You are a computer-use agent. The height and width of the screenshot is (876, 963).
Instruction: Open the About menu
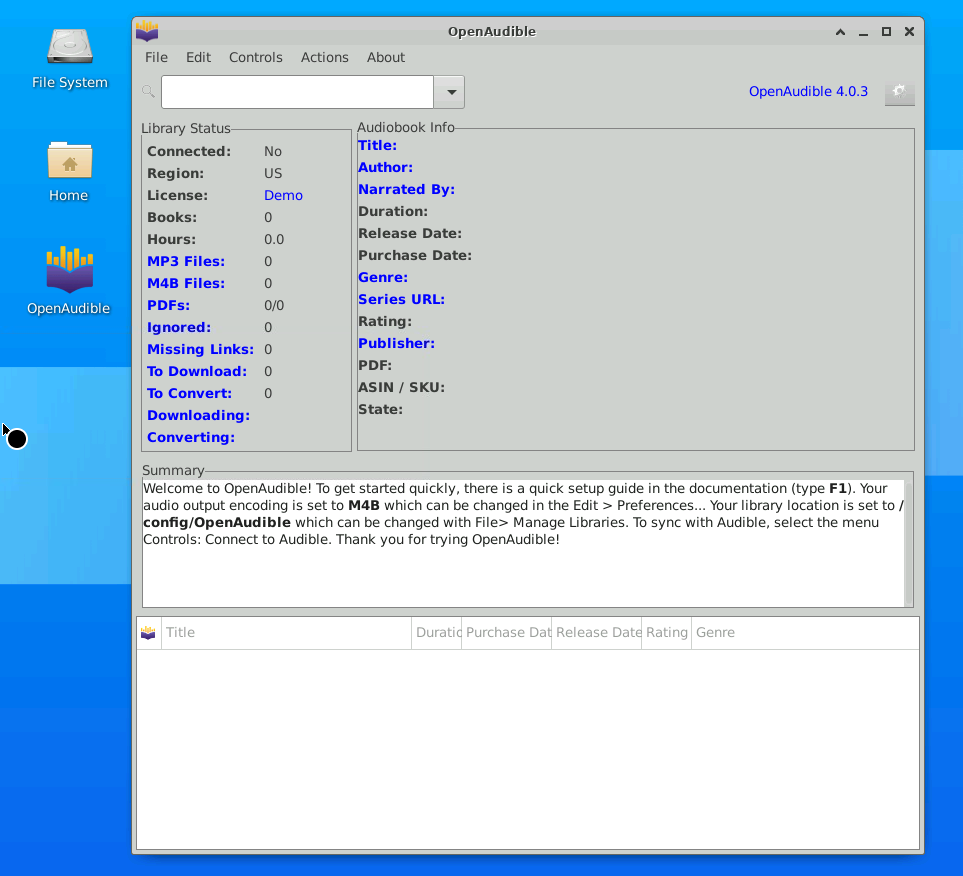pos(386,57)
